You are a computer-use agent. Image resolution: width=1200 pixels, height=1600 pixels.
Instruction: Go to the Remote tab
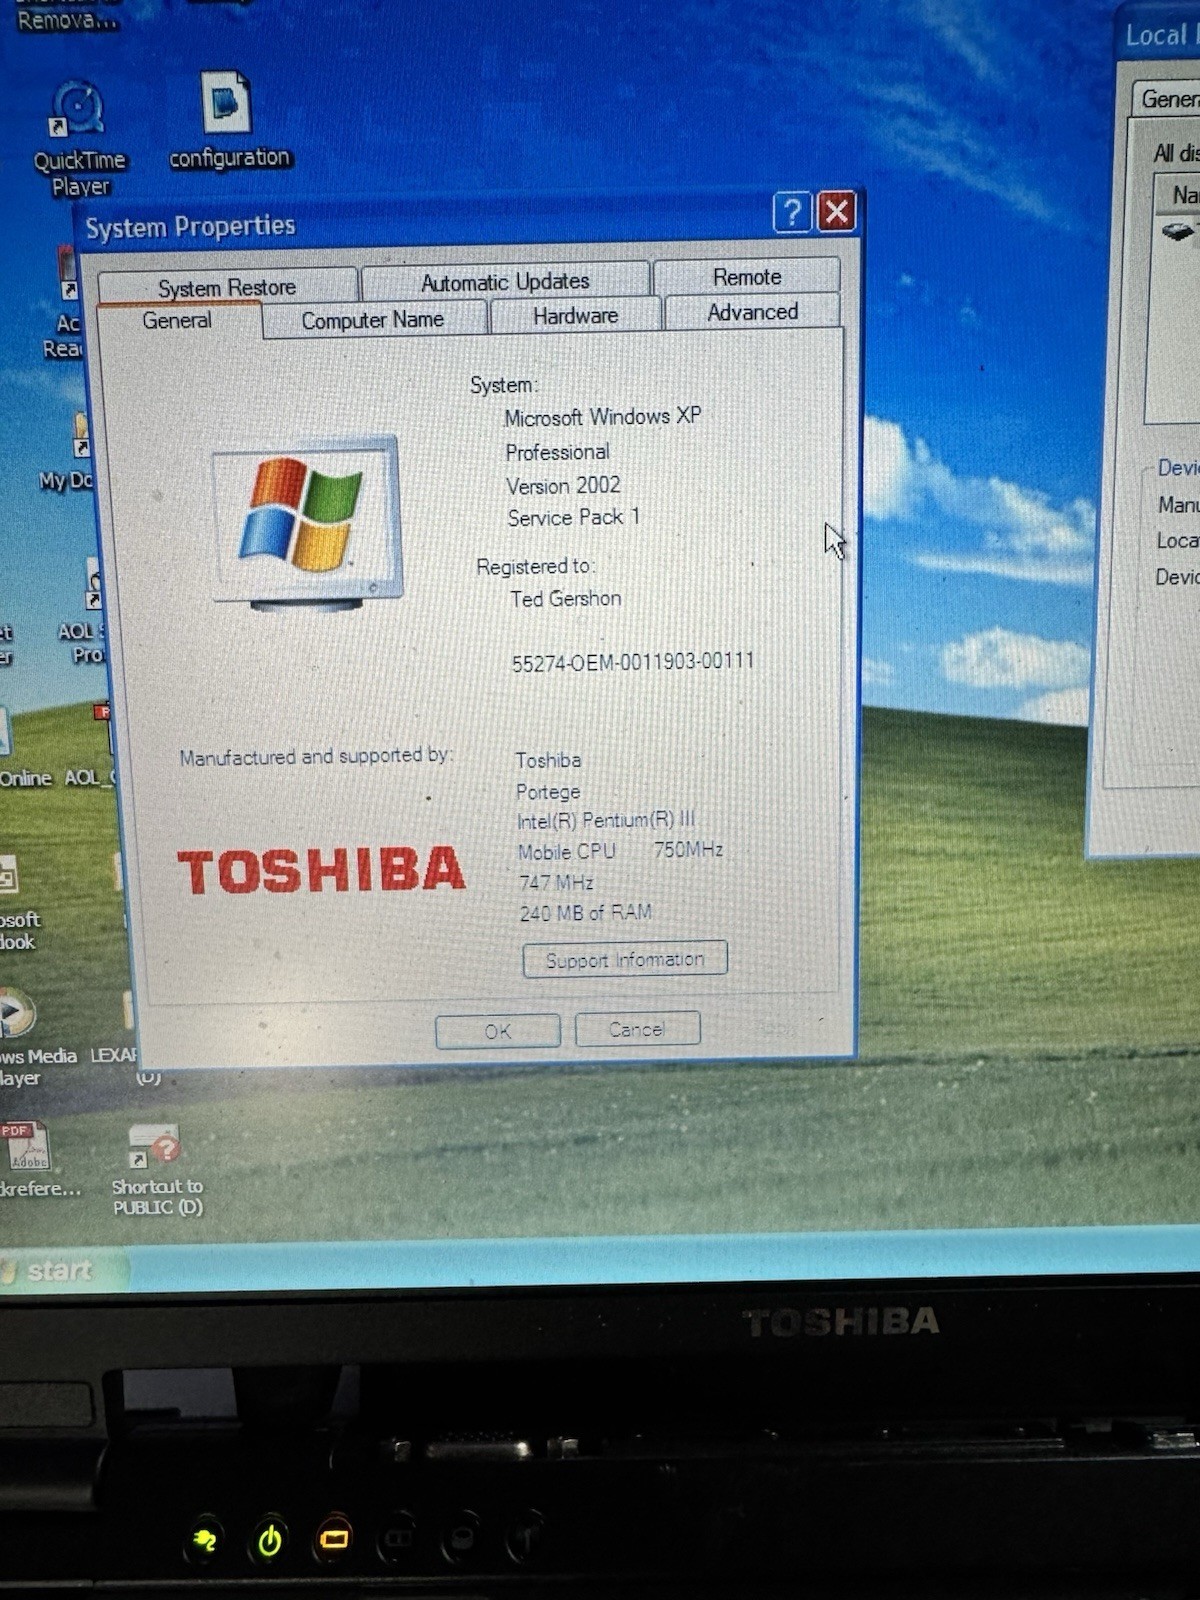click(747, 277)
